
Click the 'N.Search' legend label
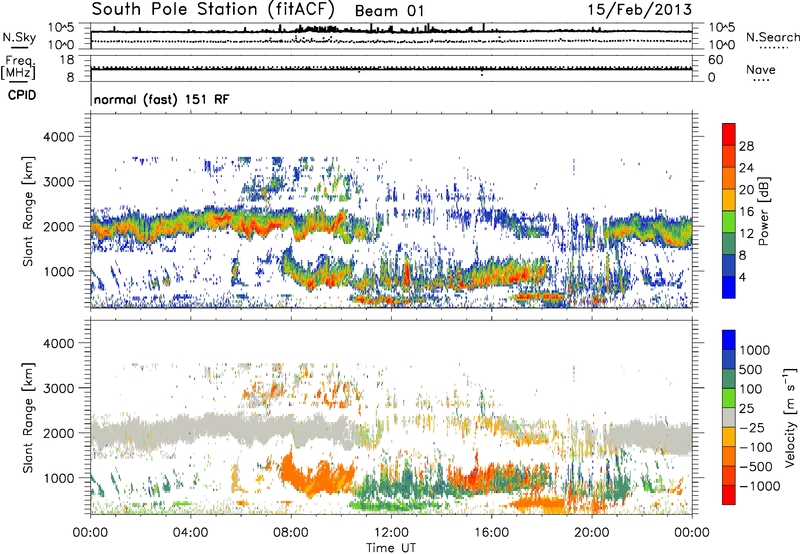tap(772, 37)
